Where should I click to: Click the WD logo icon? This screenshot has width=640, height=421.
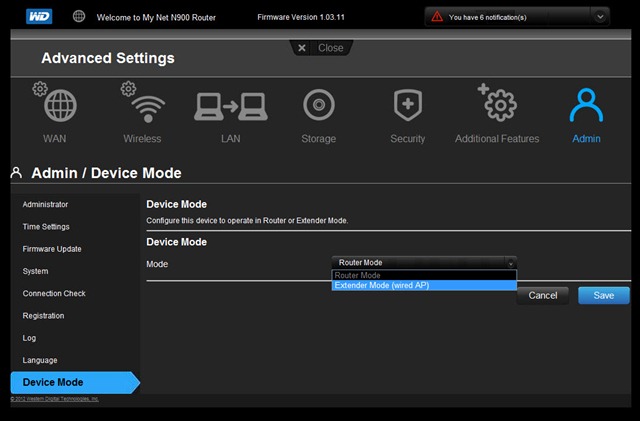(39, 17)
